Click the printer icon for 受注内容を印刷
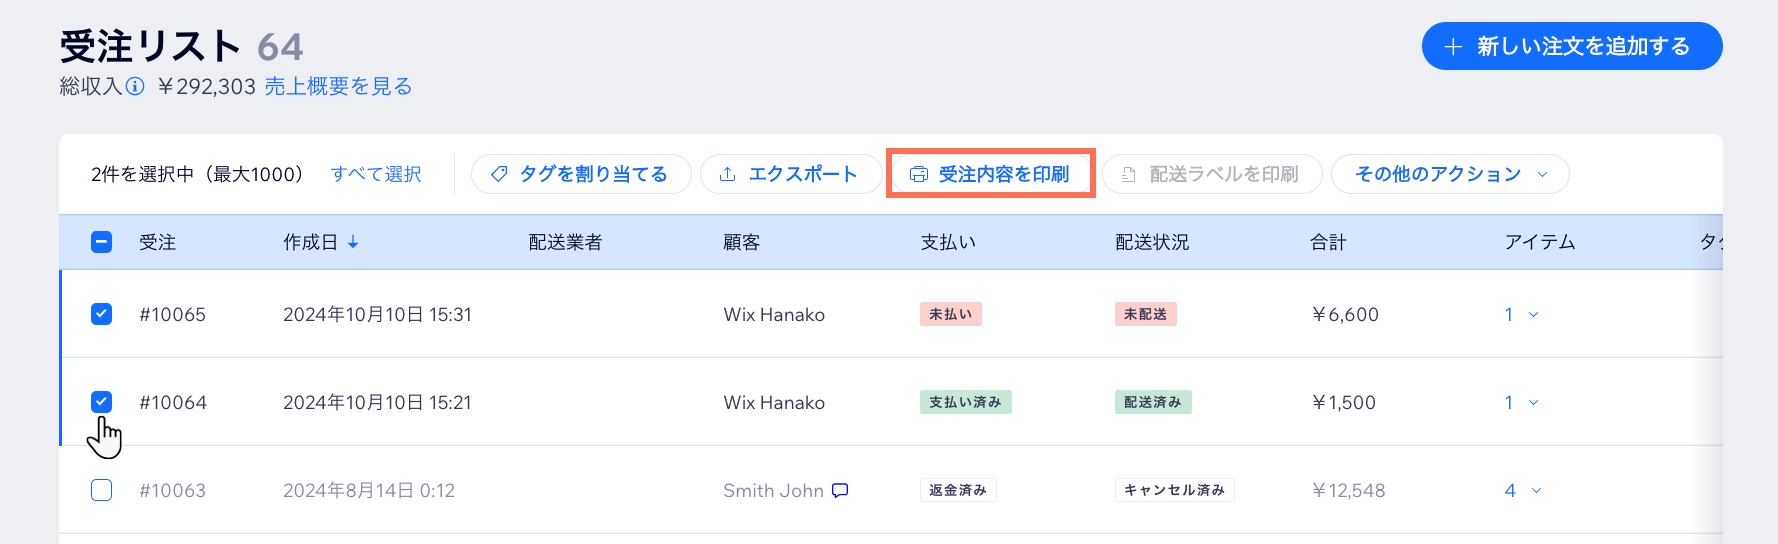The width and height of the screenshot is (1778, 544). tap(918, 174)
